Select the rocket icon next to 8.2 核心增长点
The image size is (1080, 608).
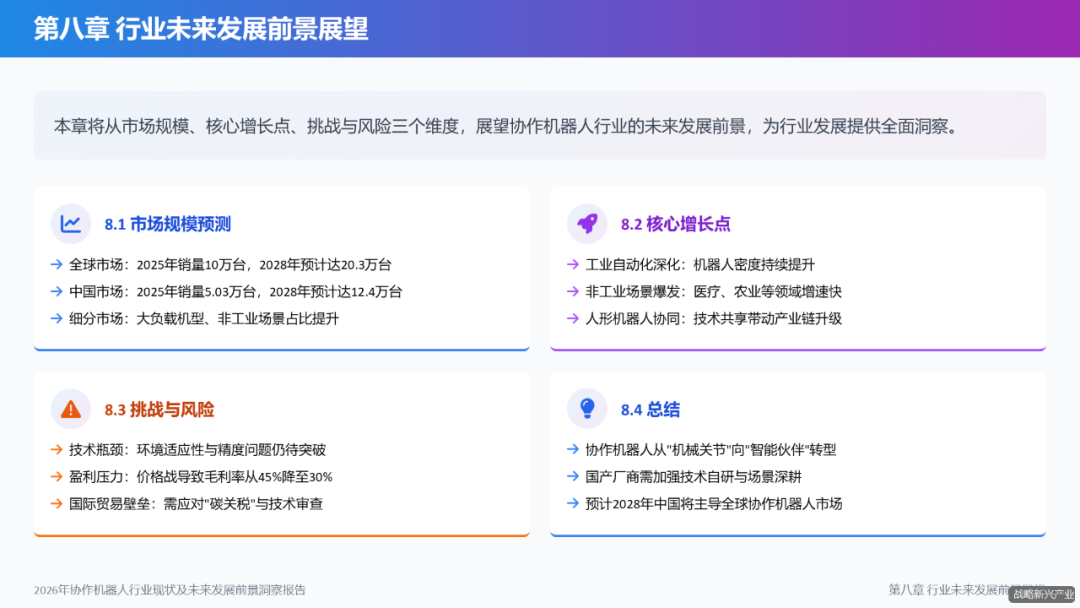pos(587,224)
